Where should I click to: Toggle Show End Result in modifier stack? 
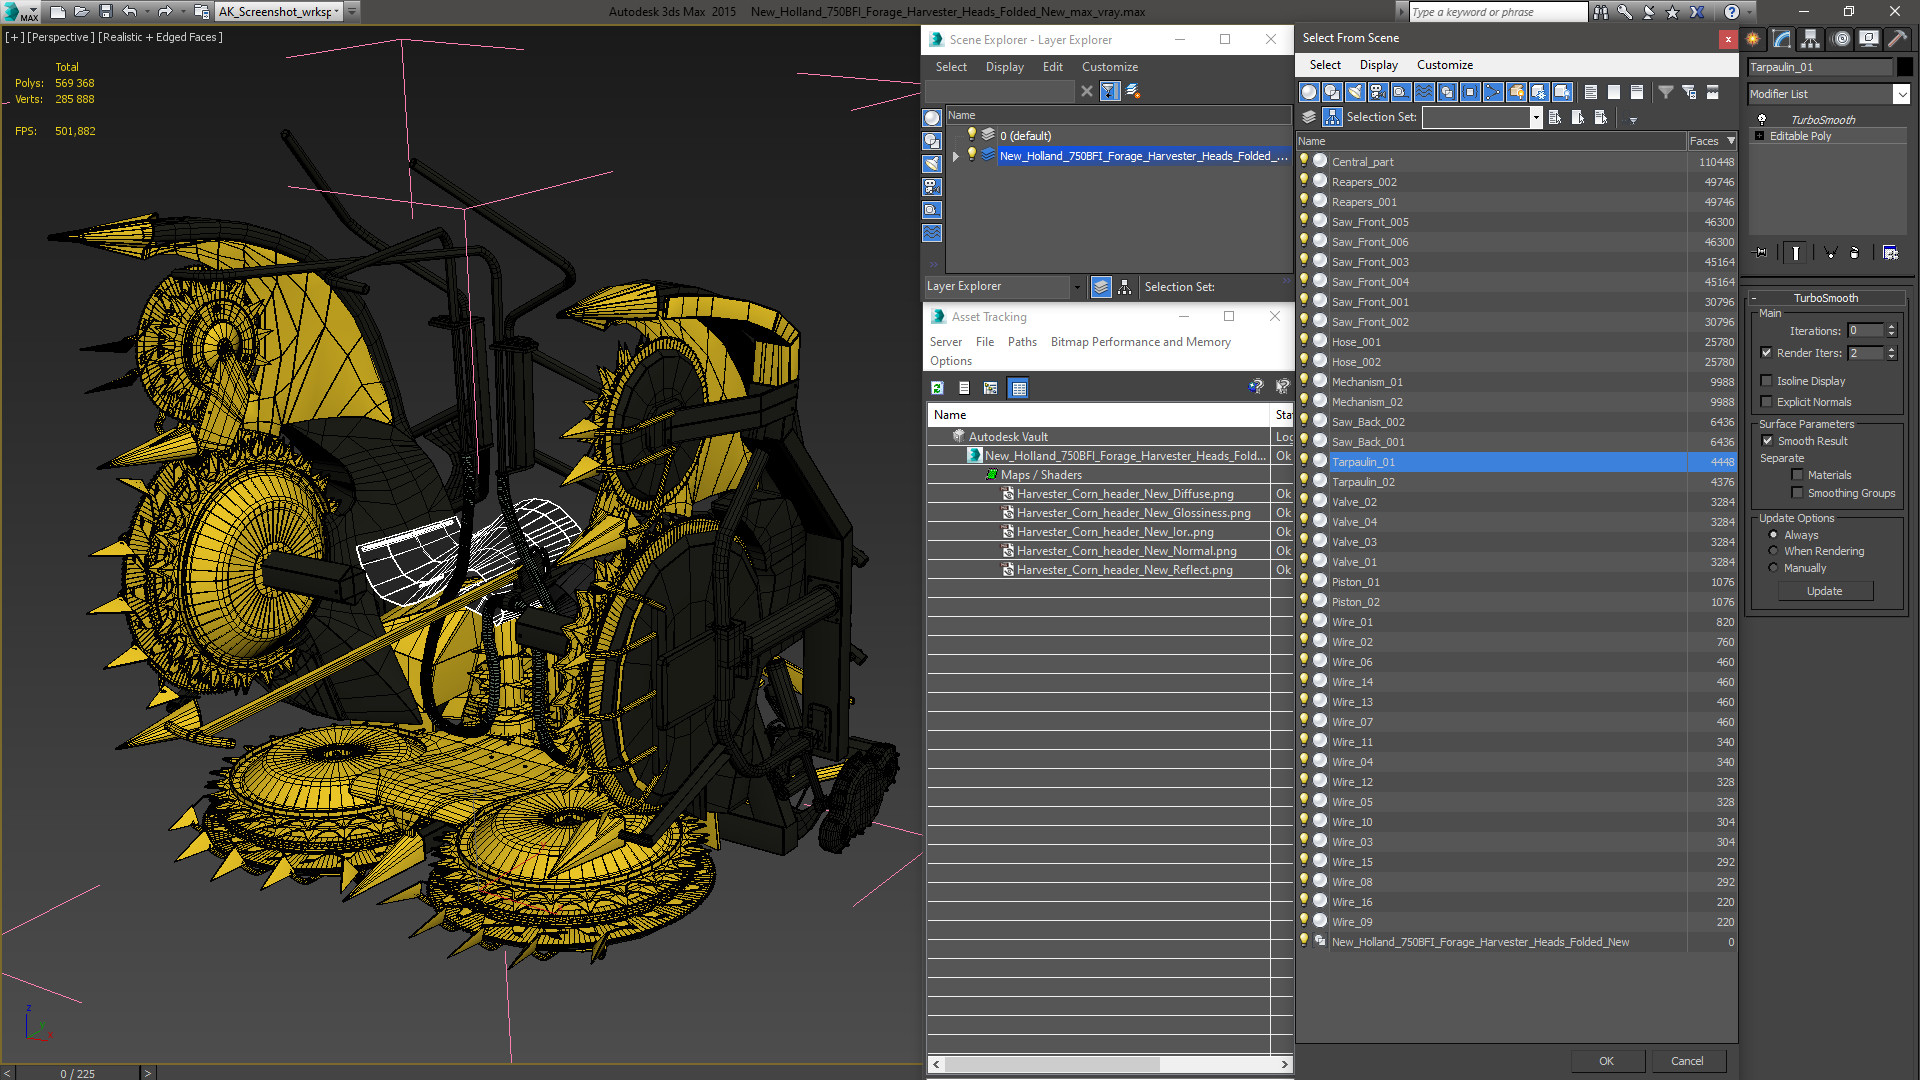tap(1796, 253)
